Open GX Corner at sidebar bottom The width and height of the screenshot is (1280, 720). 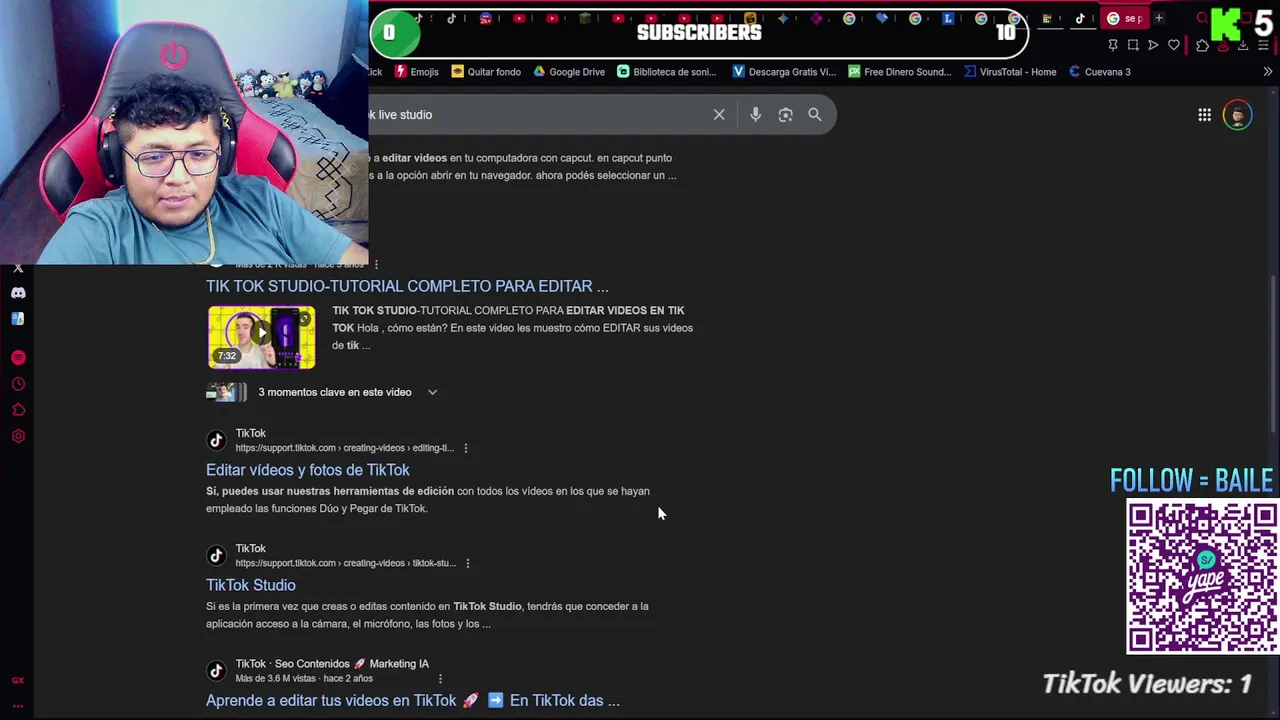[18, 681]
